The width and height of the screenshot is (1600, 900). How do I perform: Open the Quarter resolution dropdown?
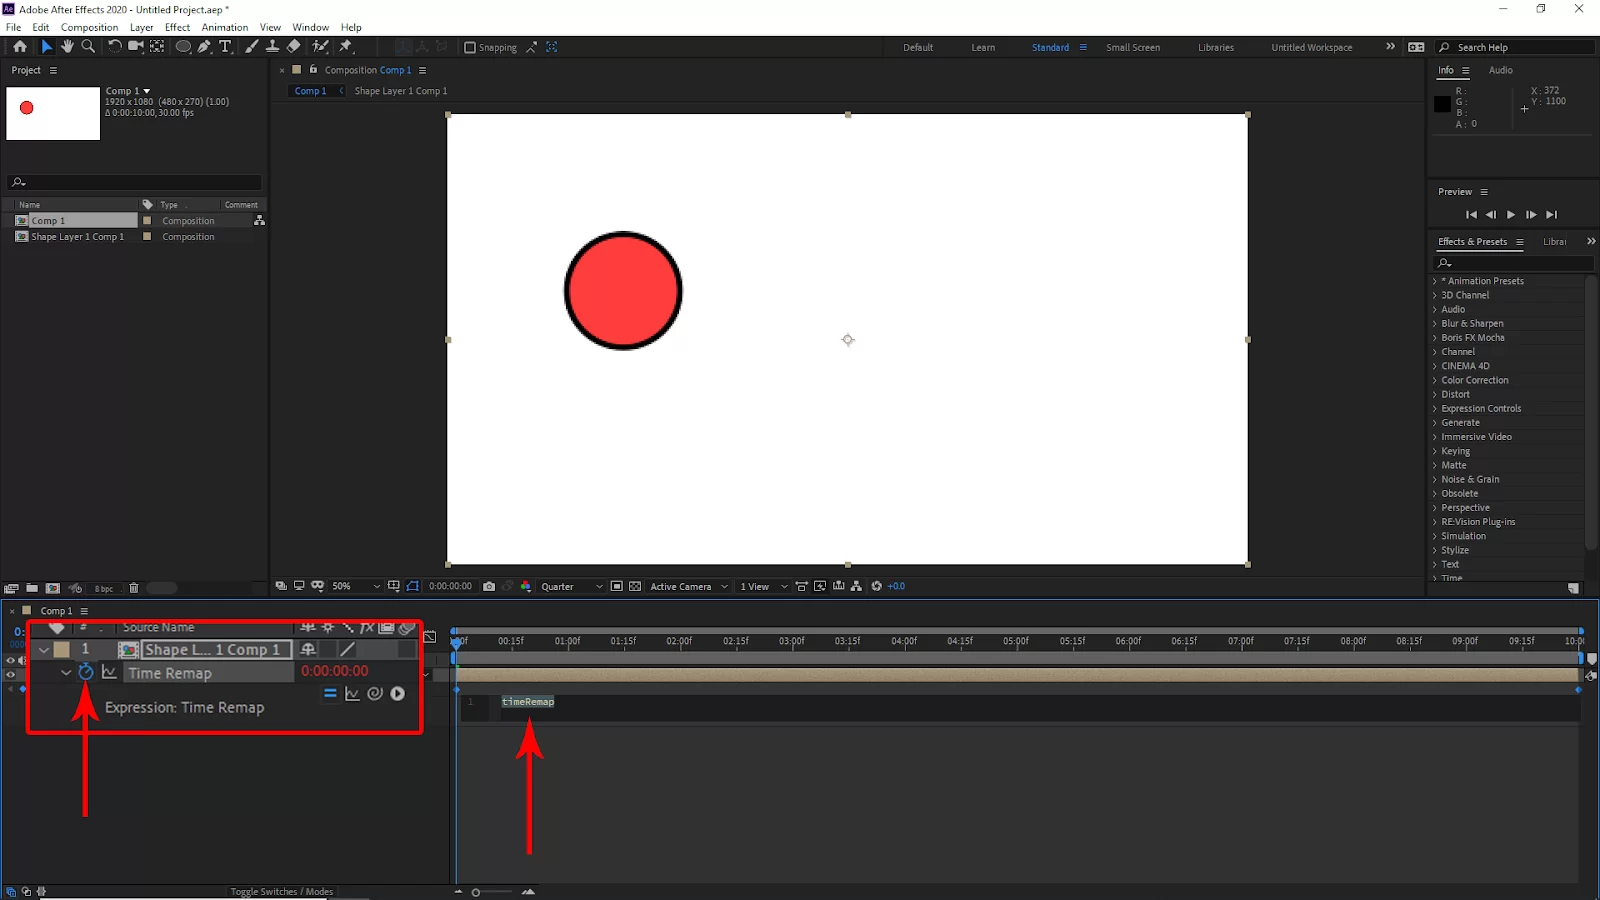tap(572, 587)
